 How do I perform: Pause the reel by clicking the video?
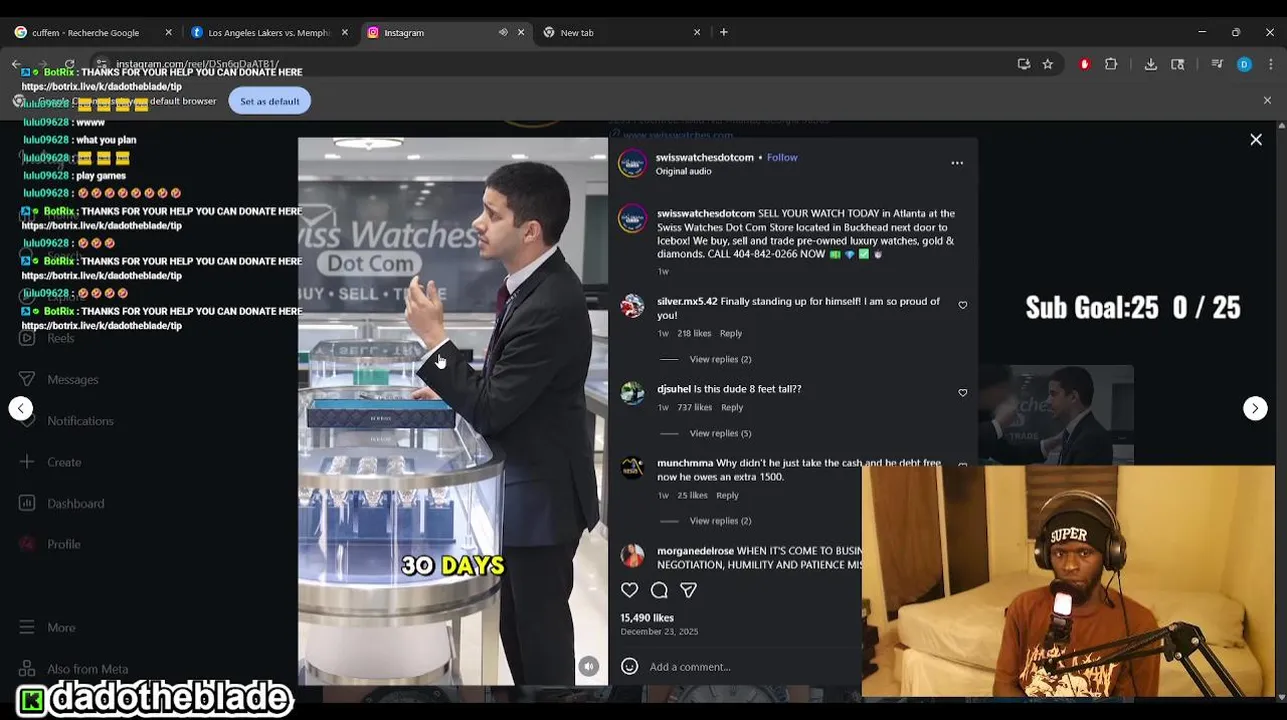452,411
